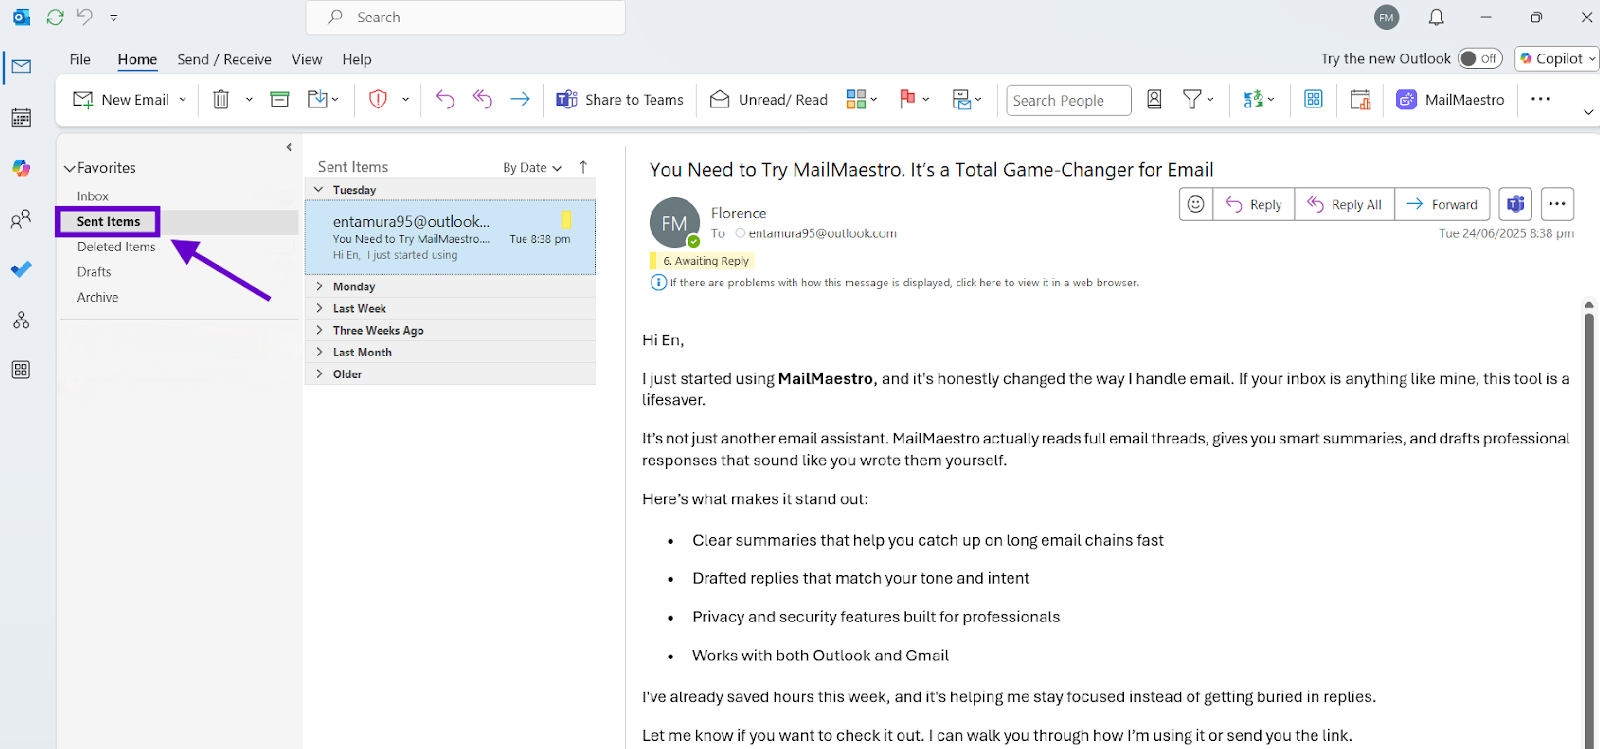Click the Search People field
The image size is (1600, 749).
coord(1069,100)
